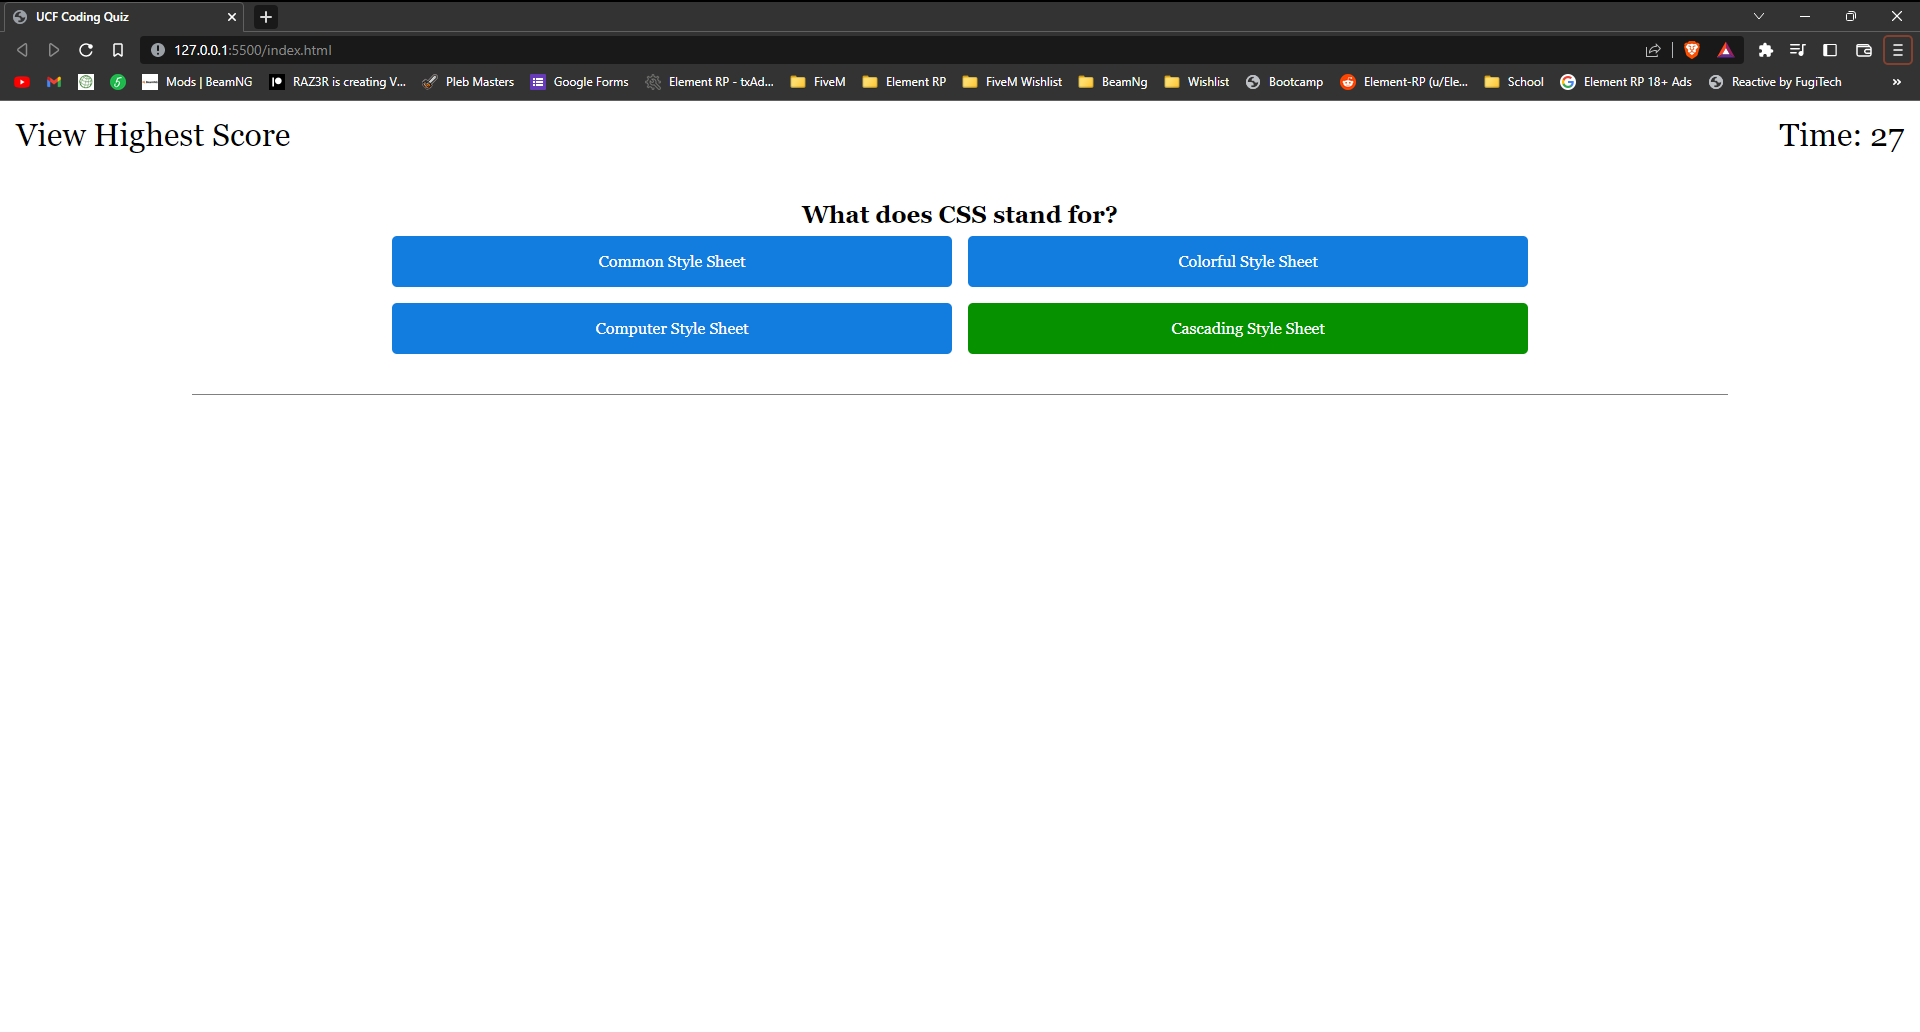Choose the Cascading Style Sheet answer

[x=1248, y=329]
